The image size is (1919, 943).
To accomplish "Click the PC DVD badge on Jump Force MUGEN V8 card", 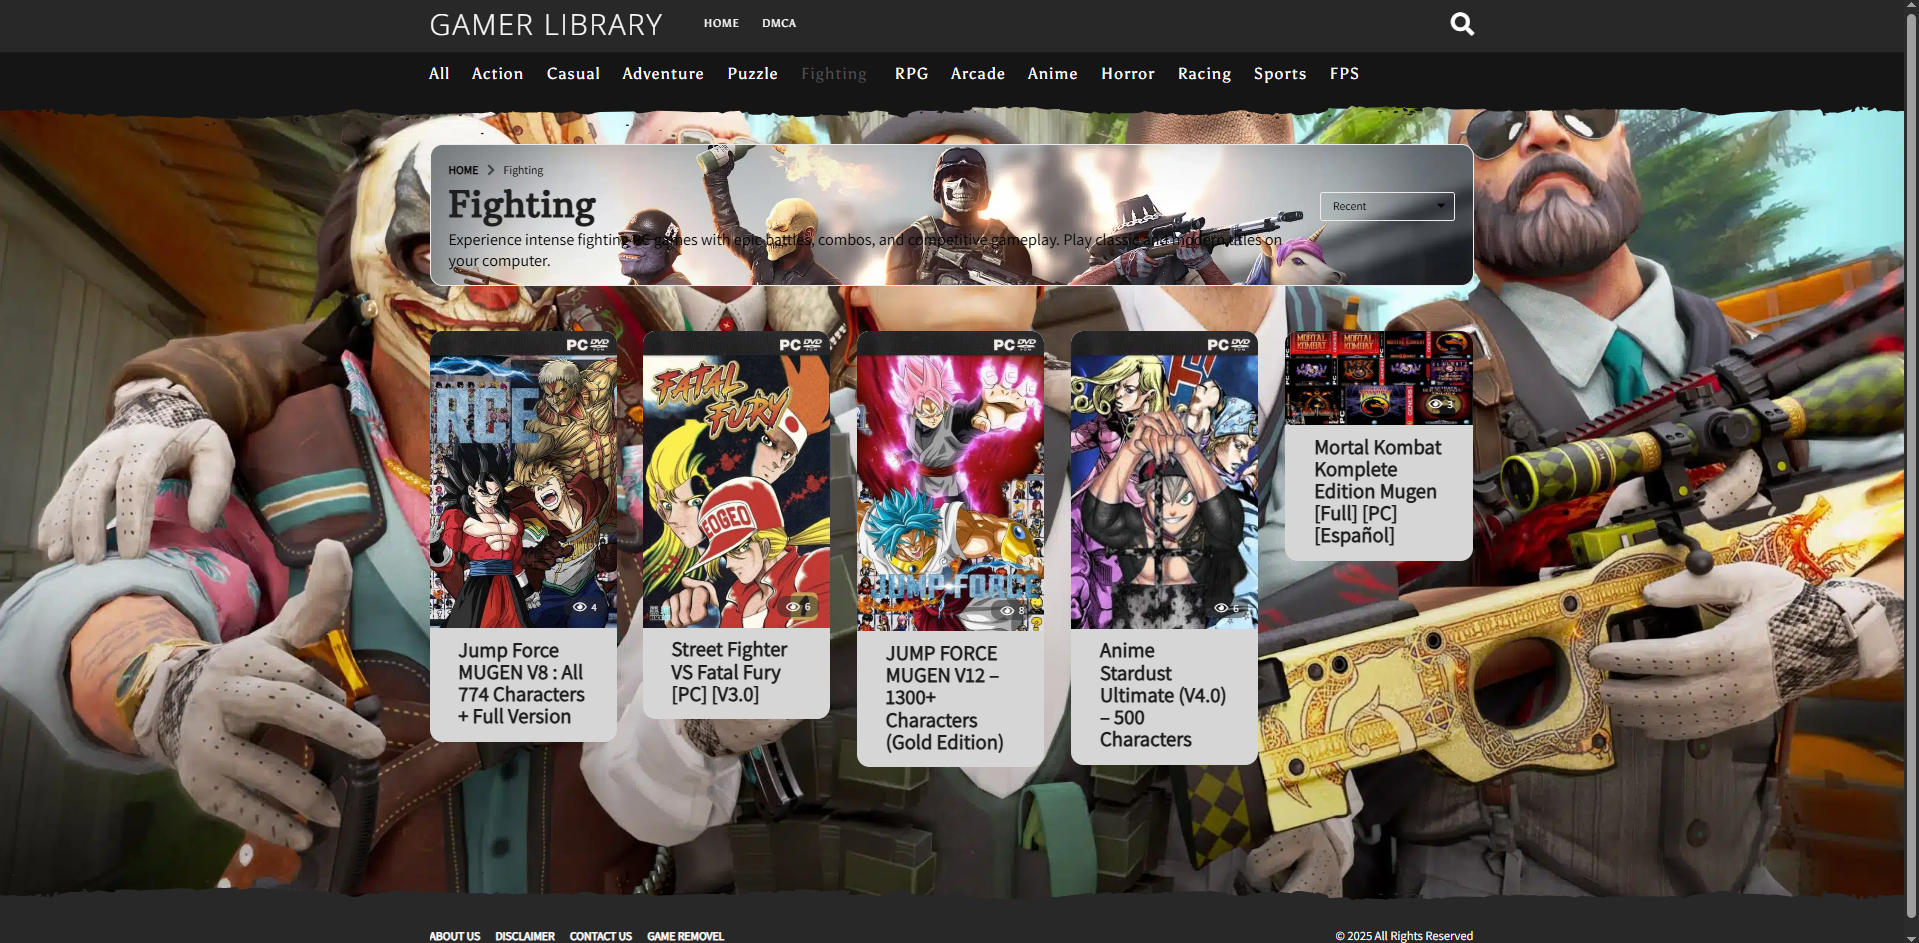I will click(587, 345).
